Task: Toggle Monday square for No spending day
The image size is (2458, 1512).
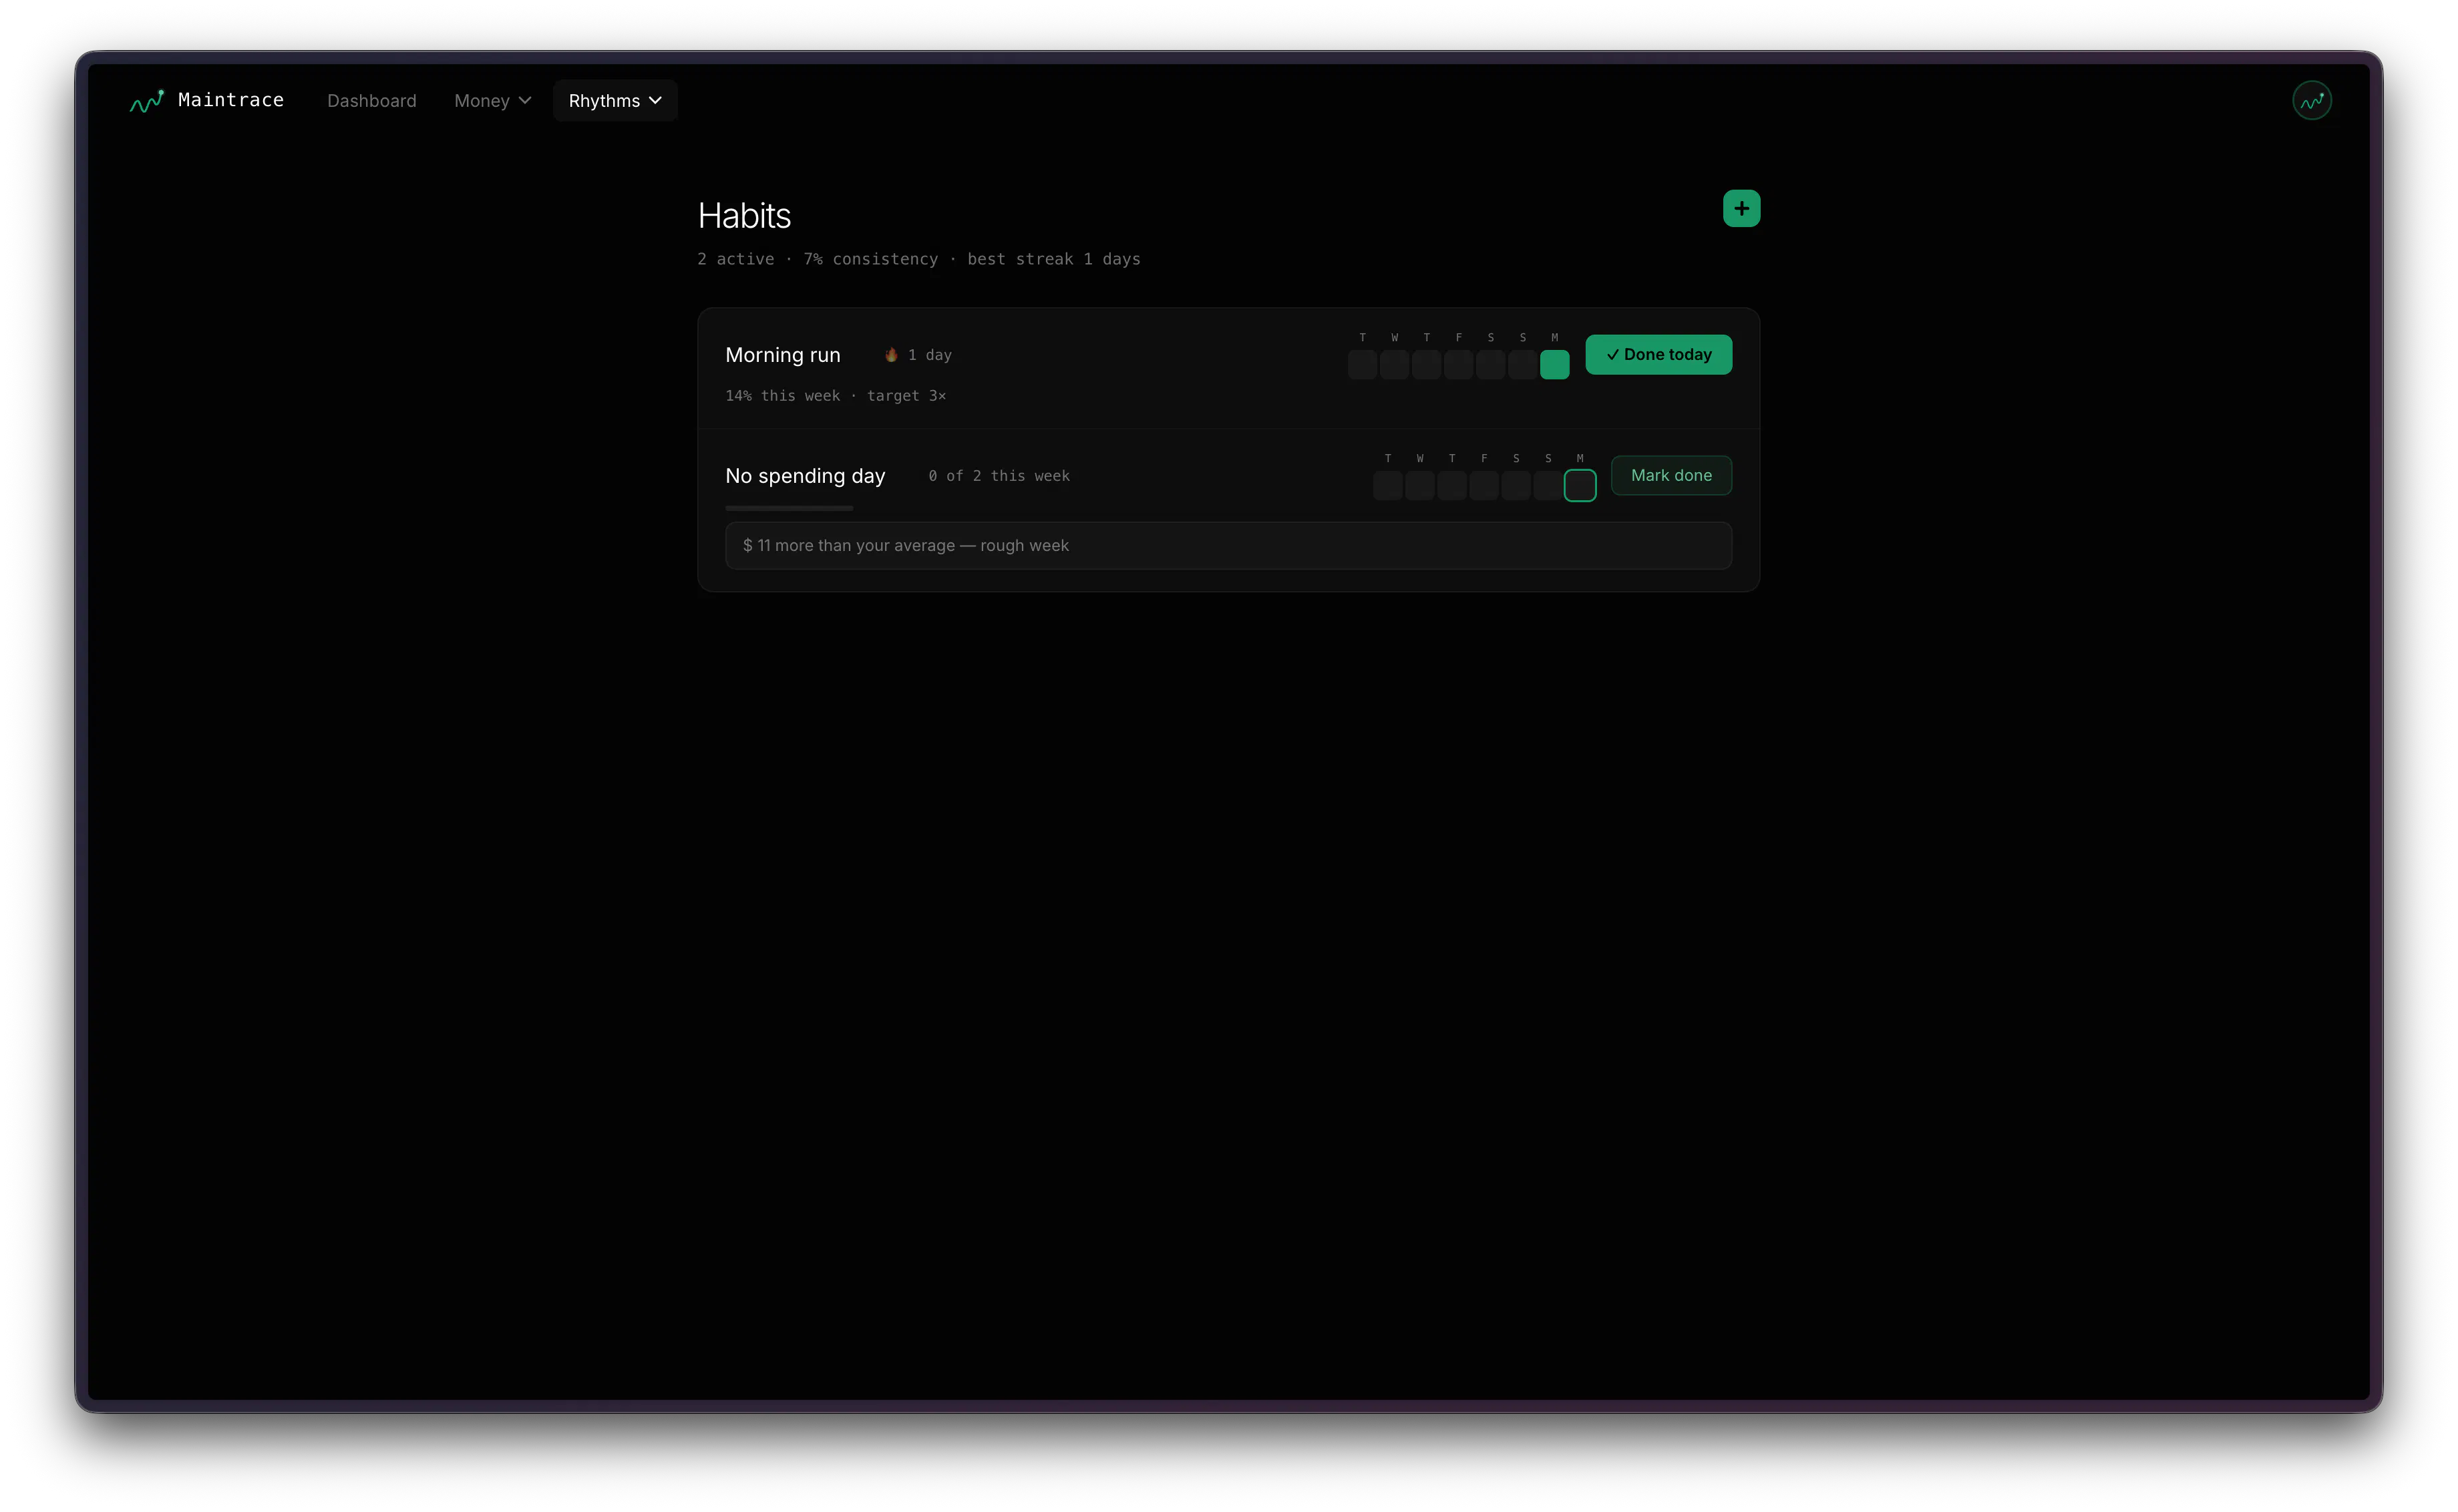Action: coord(1580,485)
